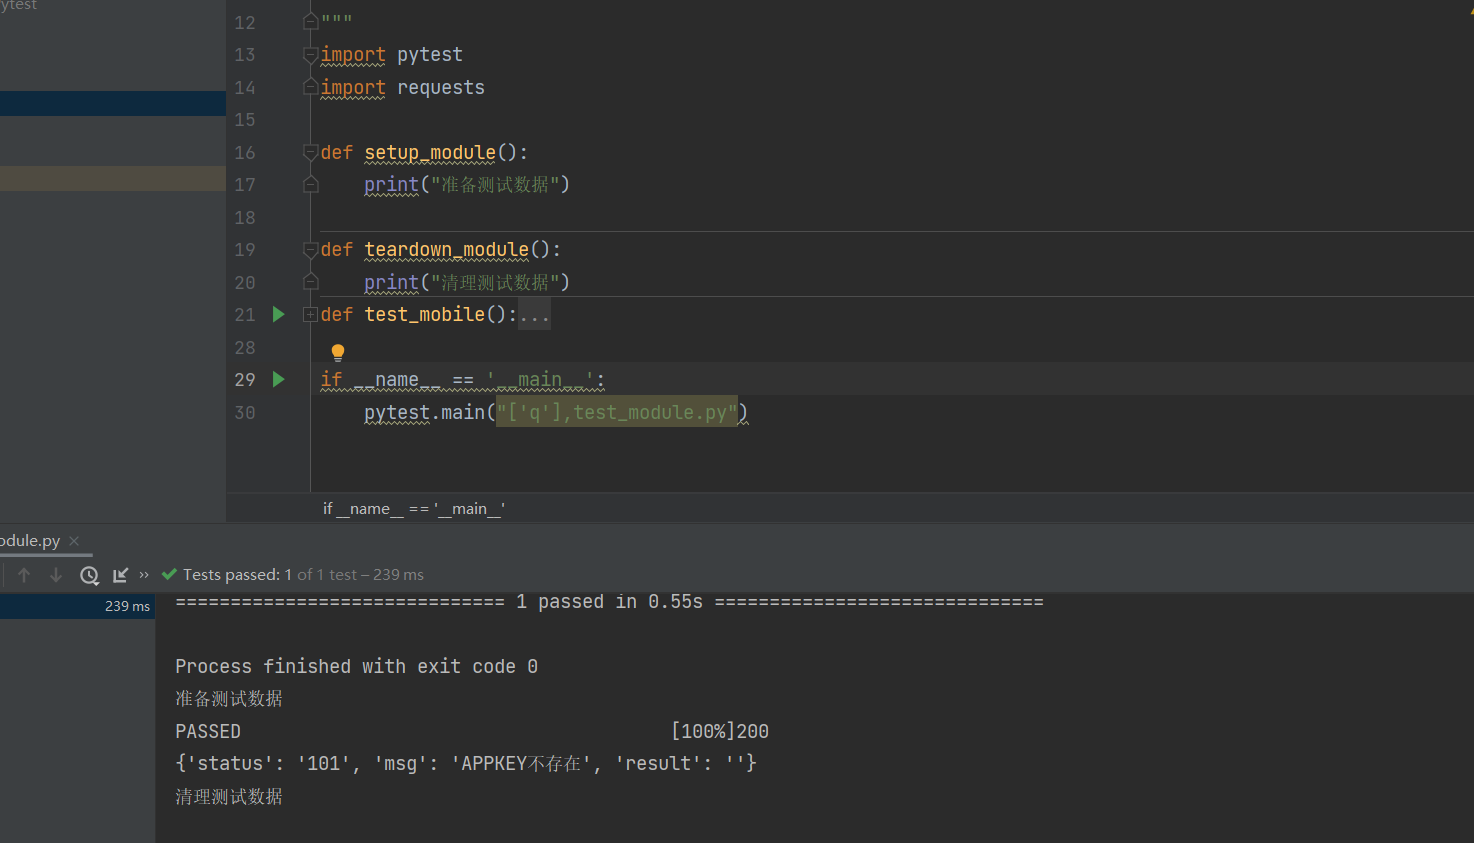Click the docstring end fold marker on line 12
This screenshot has width=1474, height=843.
click(x=310, y=21)
